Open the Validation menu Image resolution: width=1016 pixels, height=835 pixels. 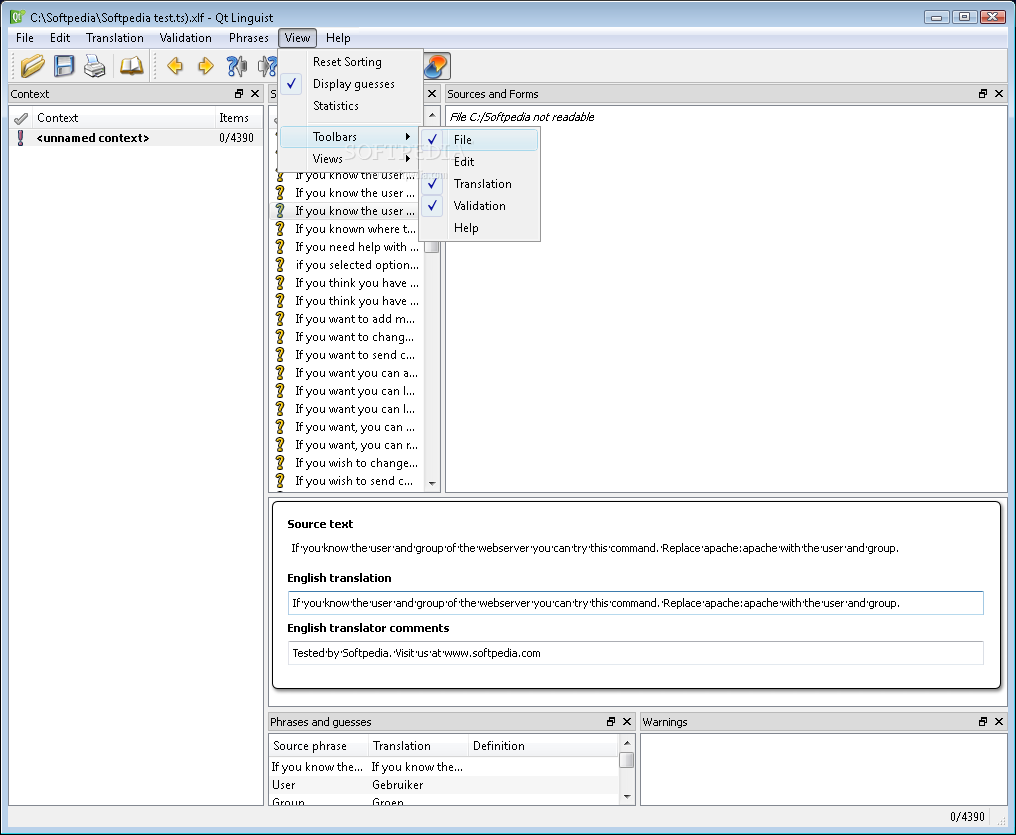(x=185, y=38)
